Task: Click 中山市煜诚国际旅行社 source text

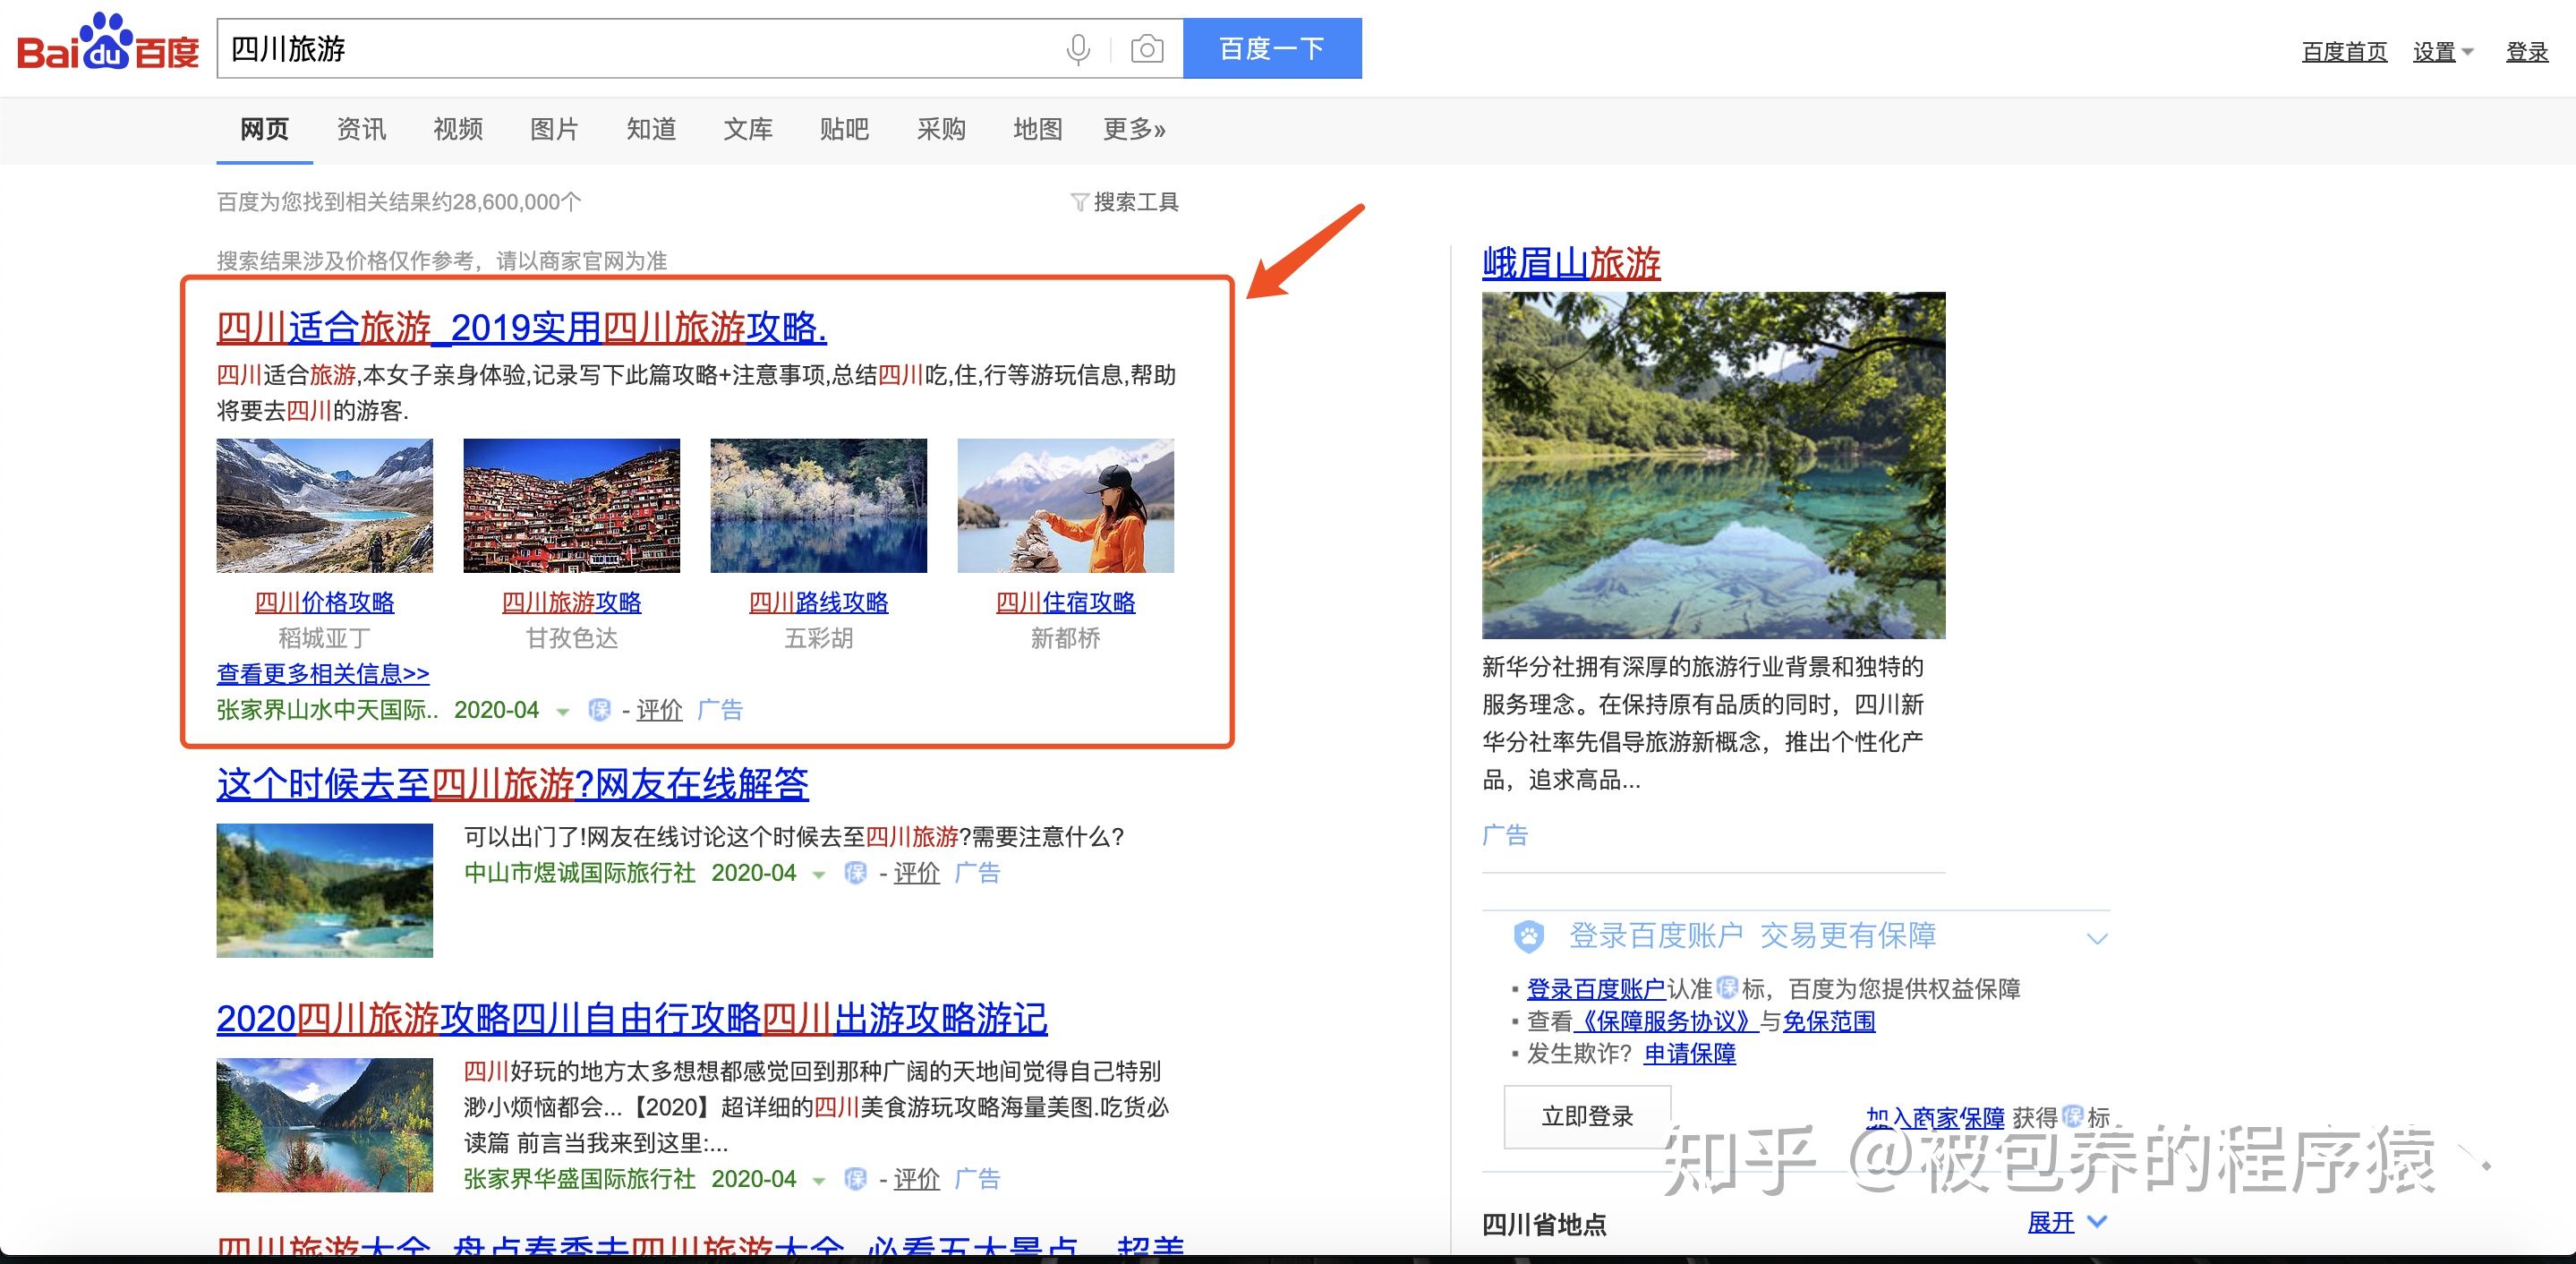Action: [x=580, y=873]
